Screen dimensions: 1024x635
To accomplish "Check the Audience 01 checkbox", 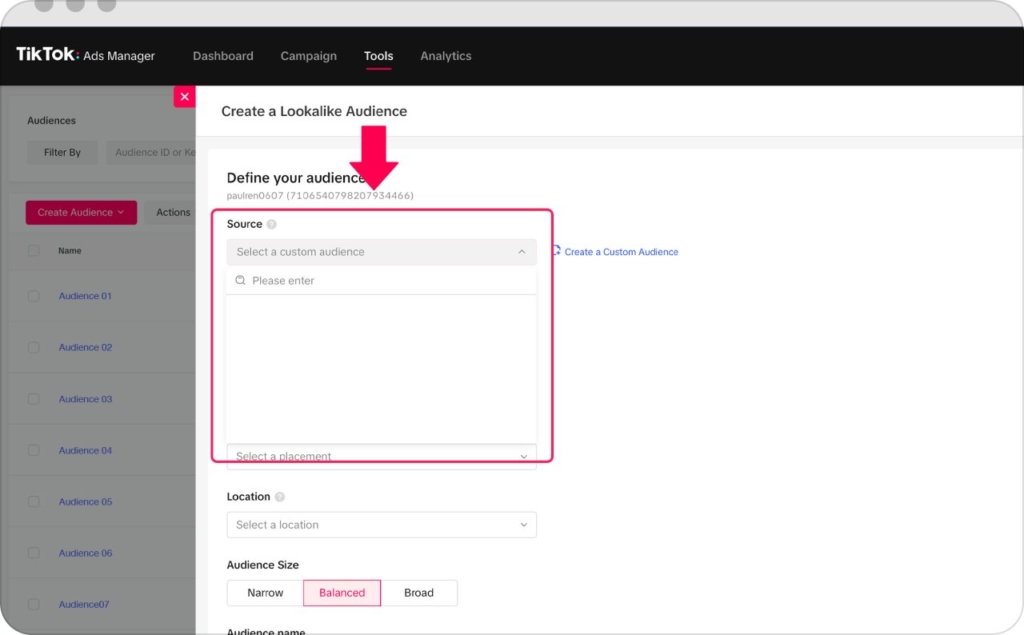I will click(x=31, y=296).
